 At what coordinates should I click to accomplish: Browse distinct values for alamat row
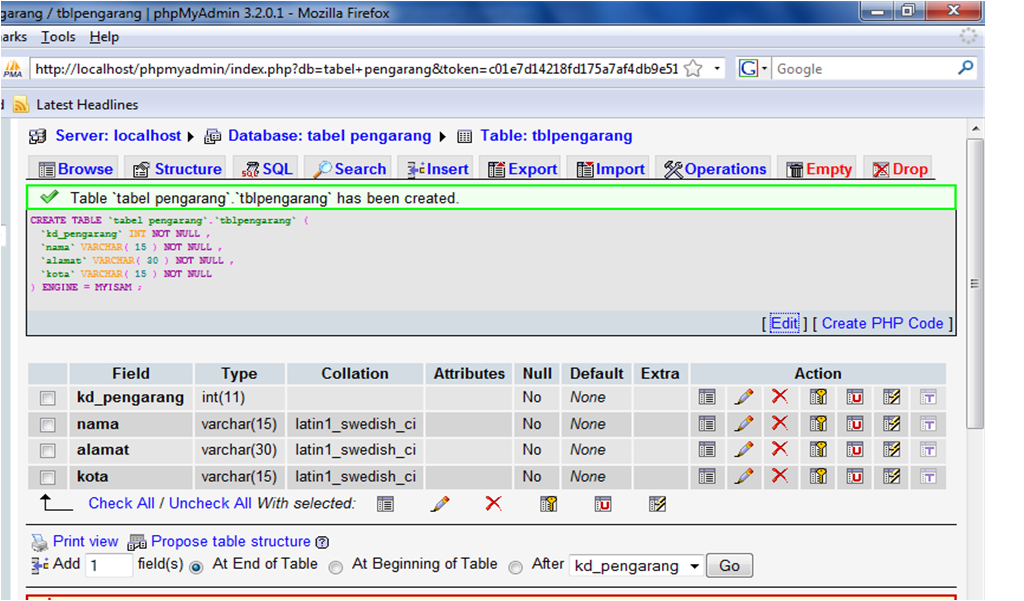tap(707, 450)
